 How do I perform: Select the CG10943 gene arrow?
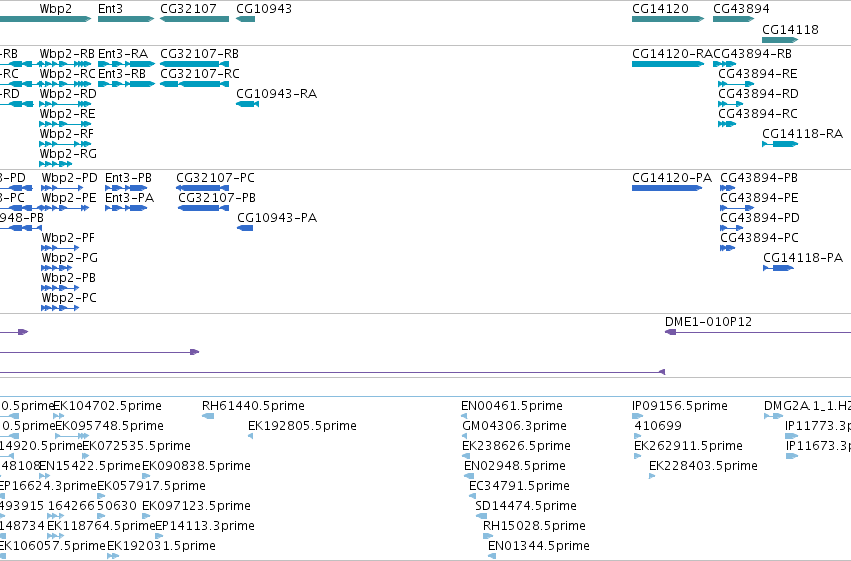tap(245, 19)
